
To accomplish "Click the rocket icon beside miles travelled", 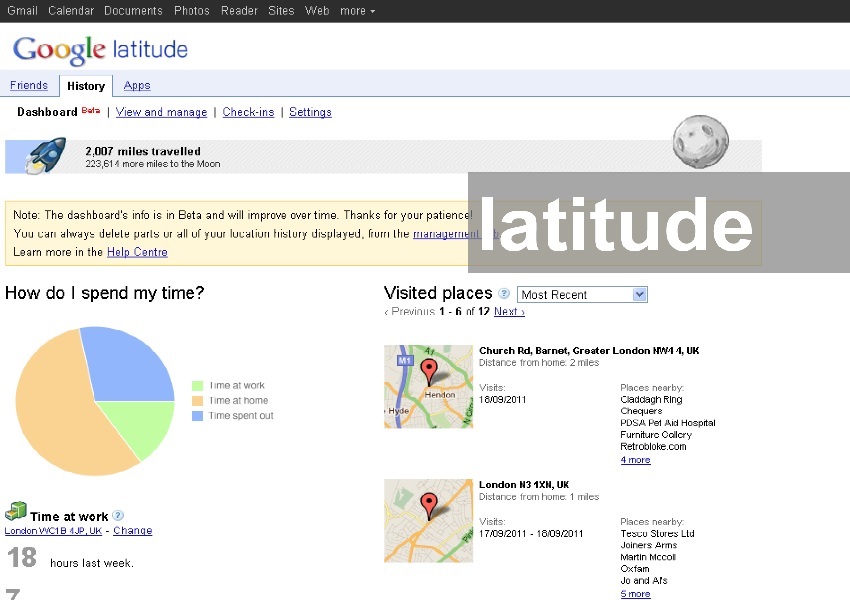I will coord(47,156).
